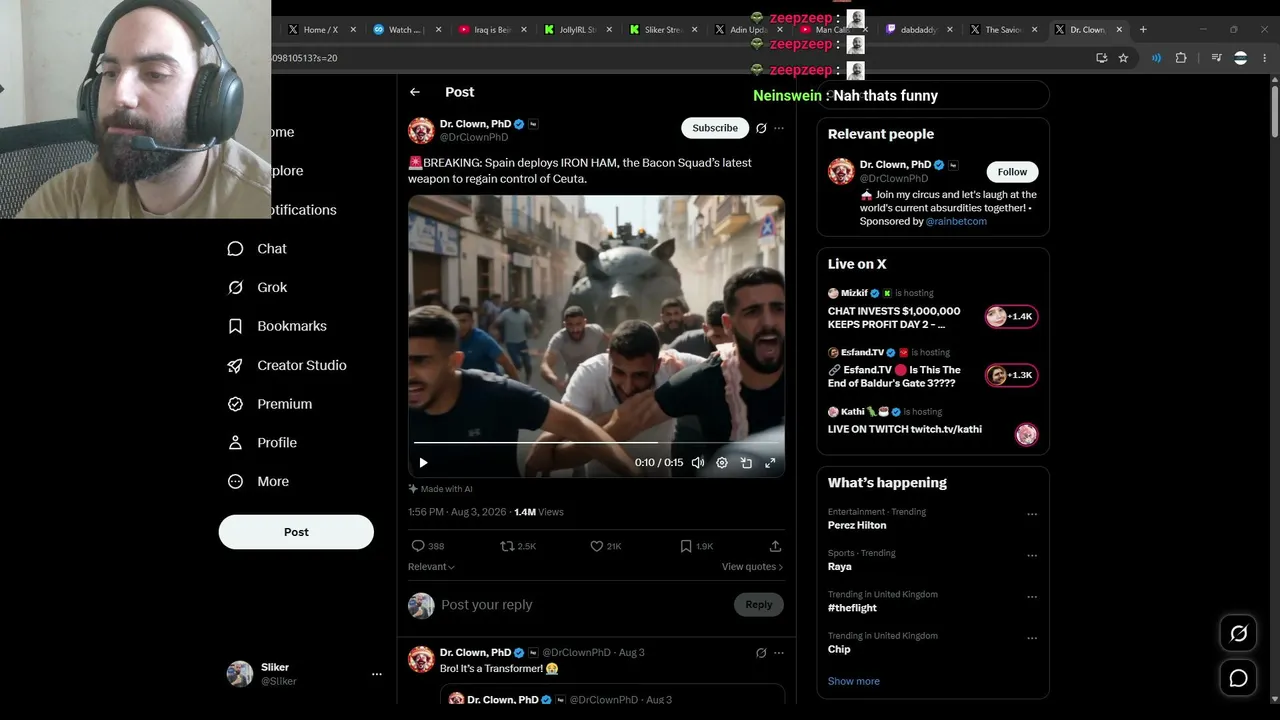
Task: Open video picture-in-picture mode
Action: pos(746,463)
